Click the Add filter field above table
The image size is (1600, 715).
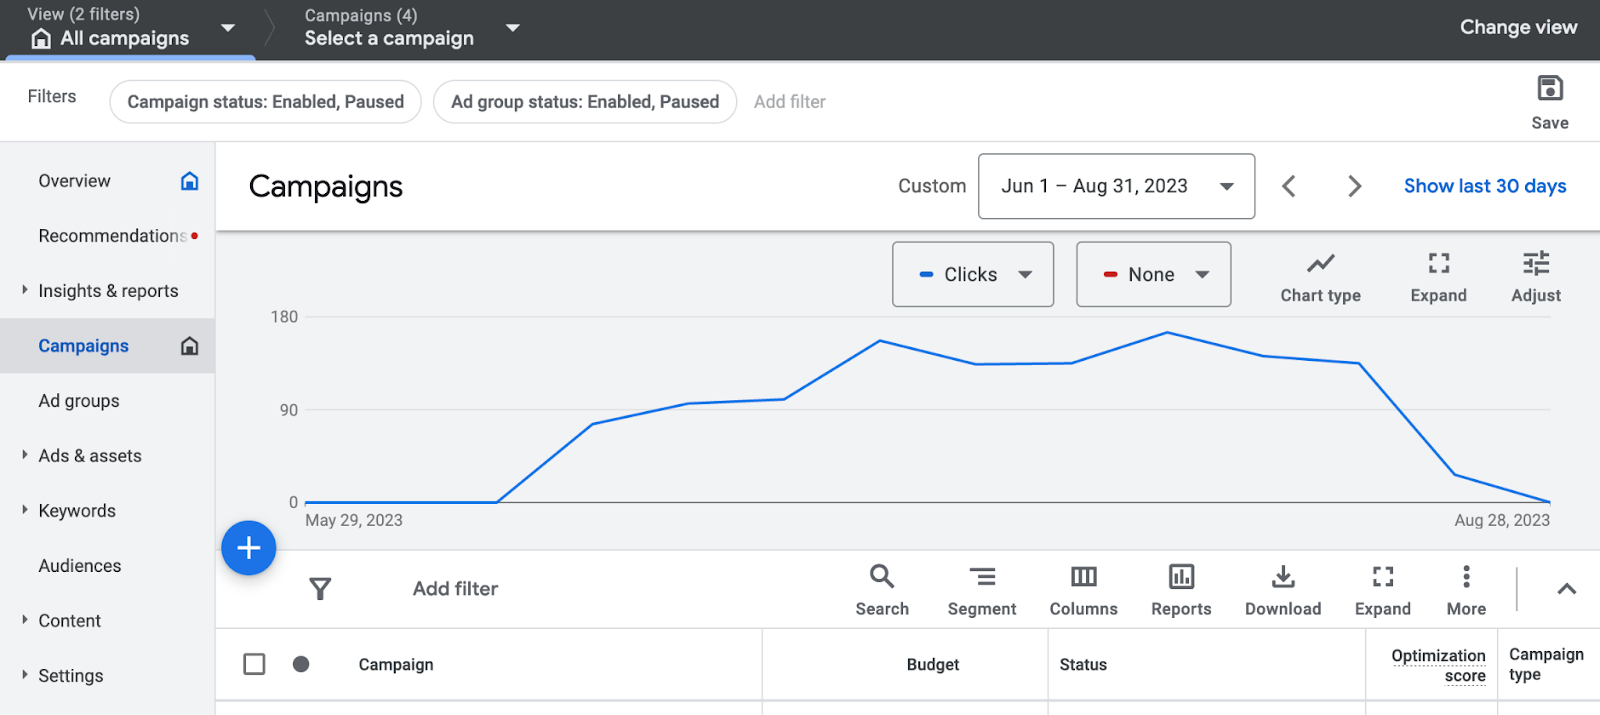[455, 589]
